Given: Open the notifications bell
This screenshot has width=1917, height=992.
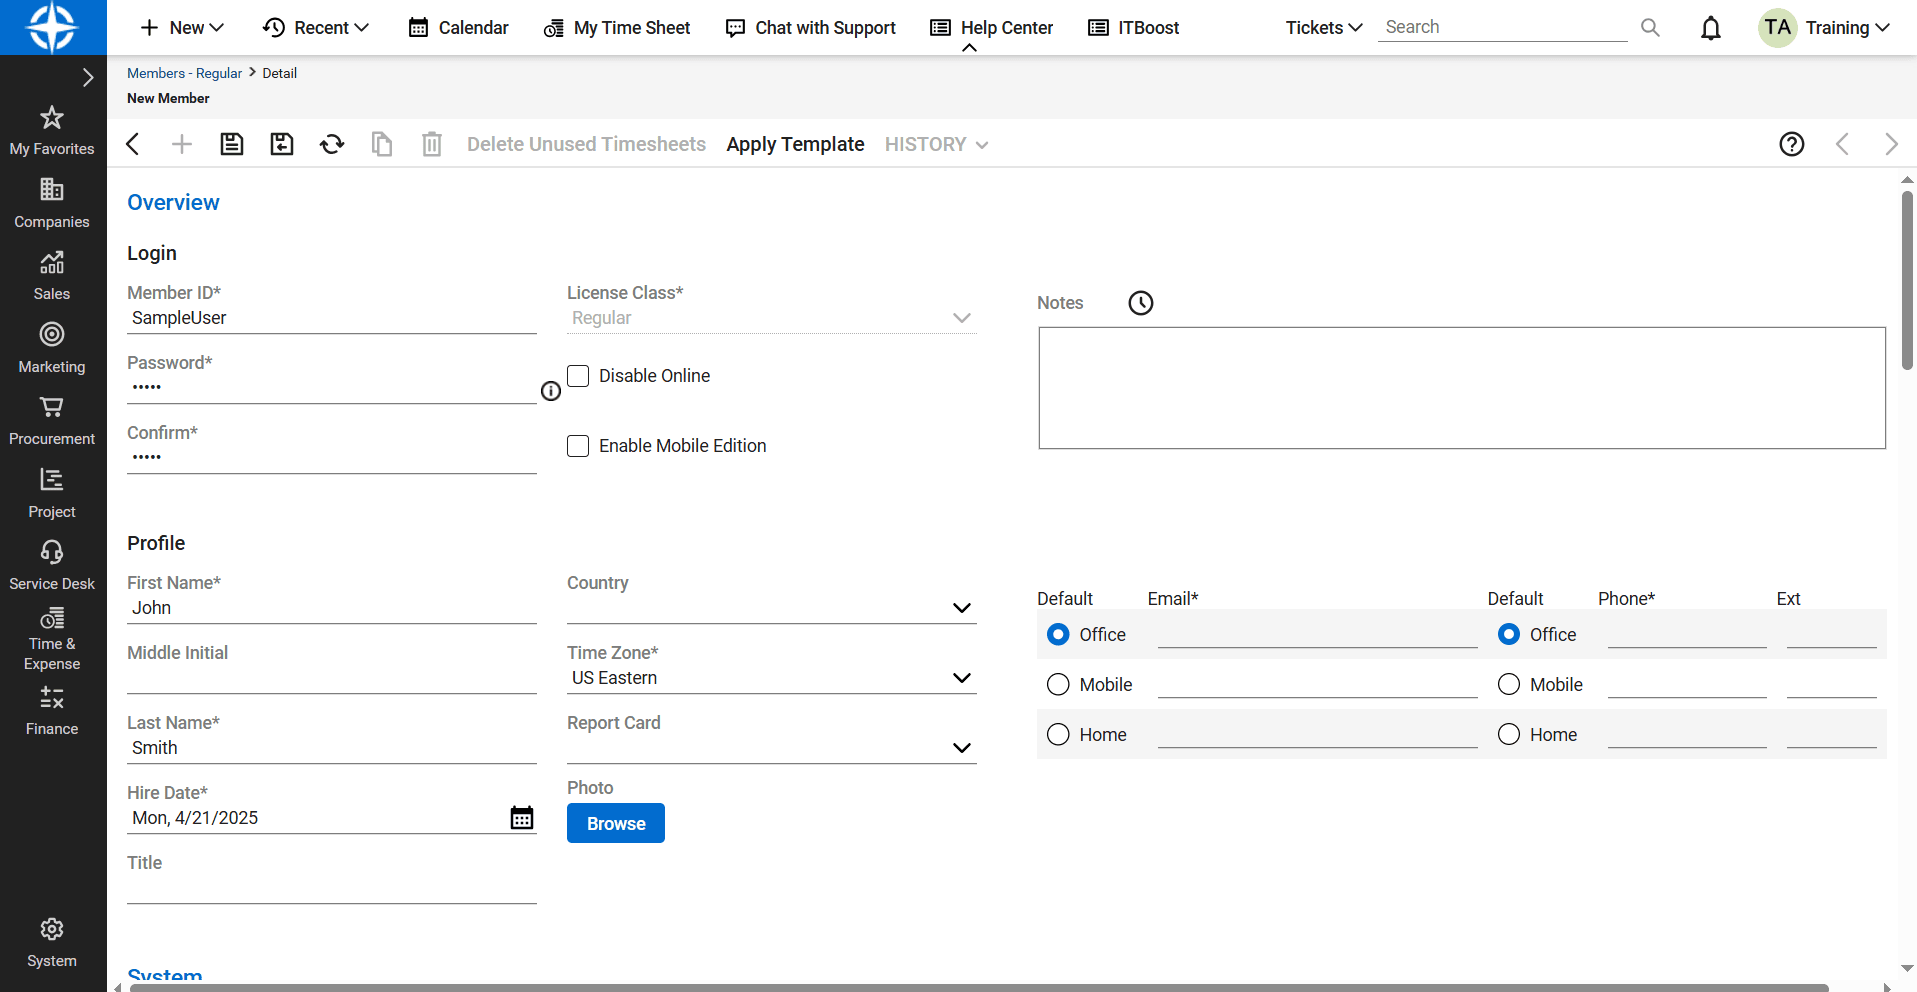Looking at the screenshot, I should 1711,28.
